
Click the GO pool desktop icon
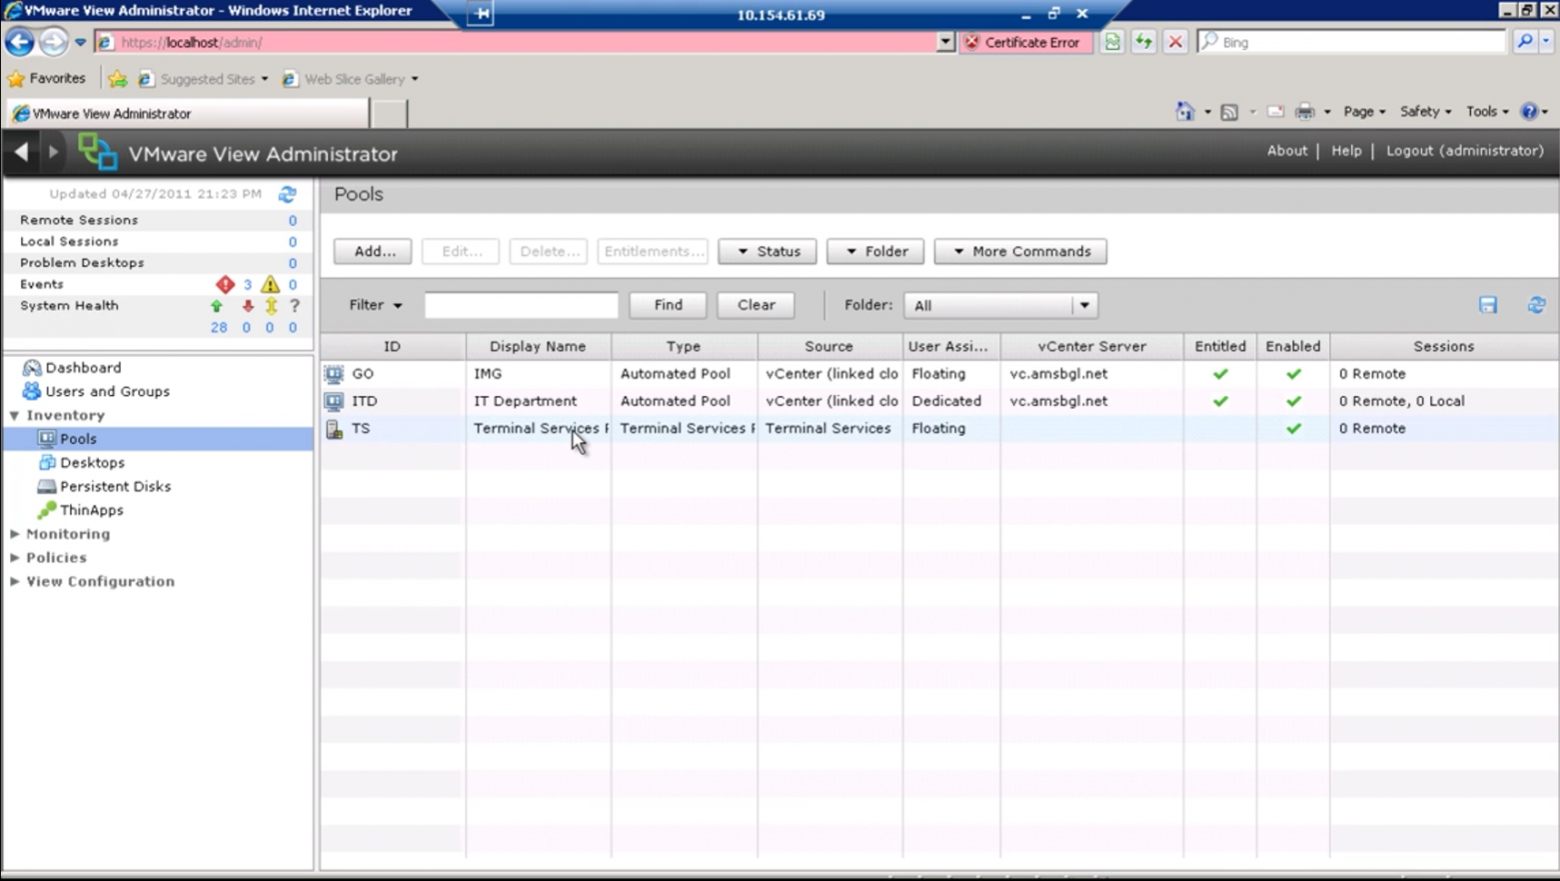(x=334, y=374)
